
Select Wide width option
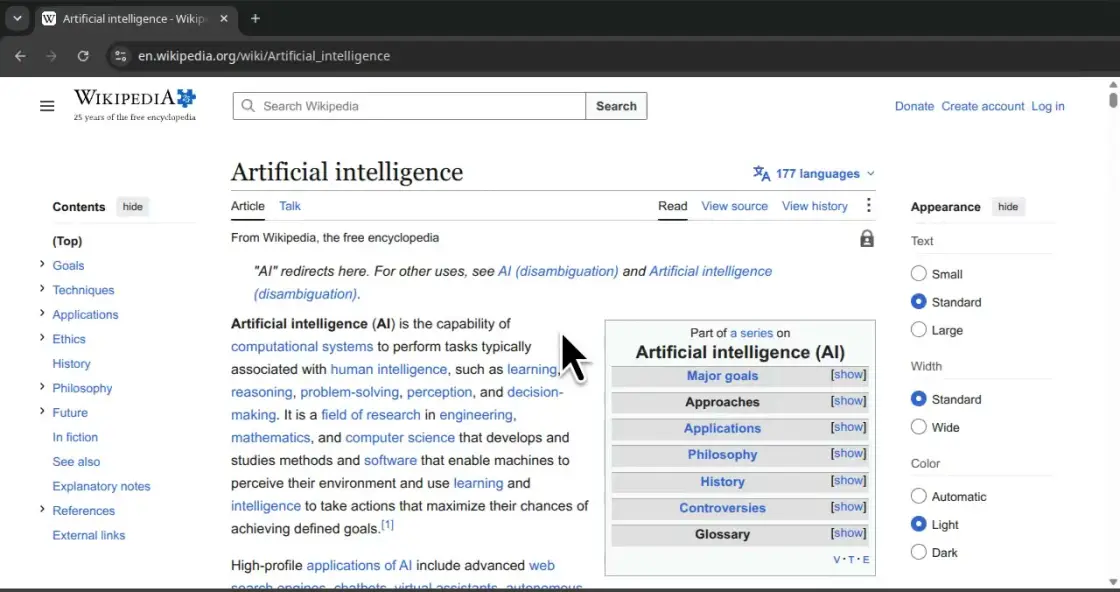919,427
